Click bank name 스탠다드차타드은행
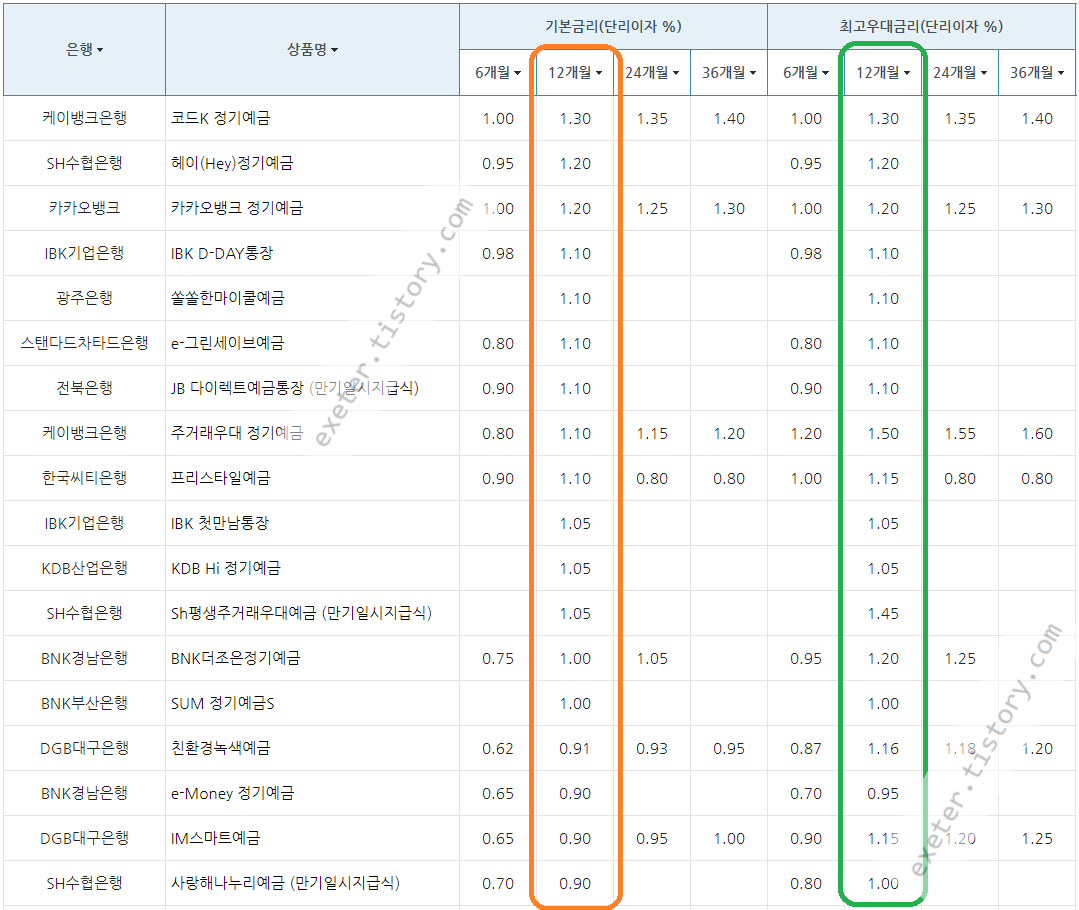Image resolution: width=1079 pixels, height=910 pixels. pos(84,343)
